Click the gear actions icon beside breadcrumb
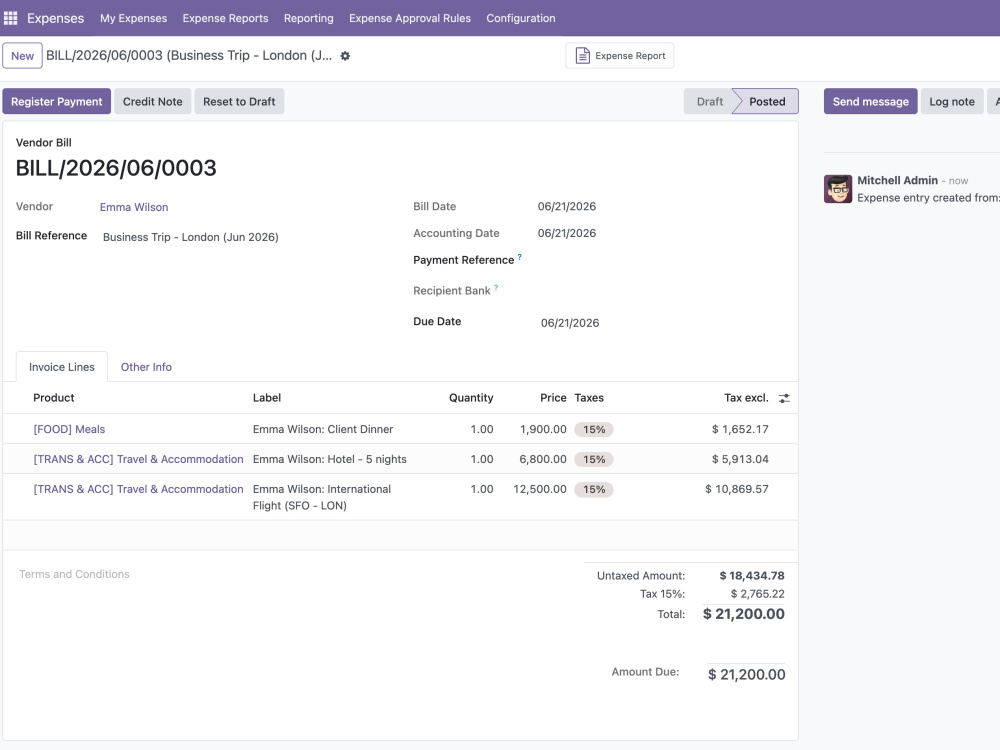Viewport: 1000px width, 750px height. [345, 56]
